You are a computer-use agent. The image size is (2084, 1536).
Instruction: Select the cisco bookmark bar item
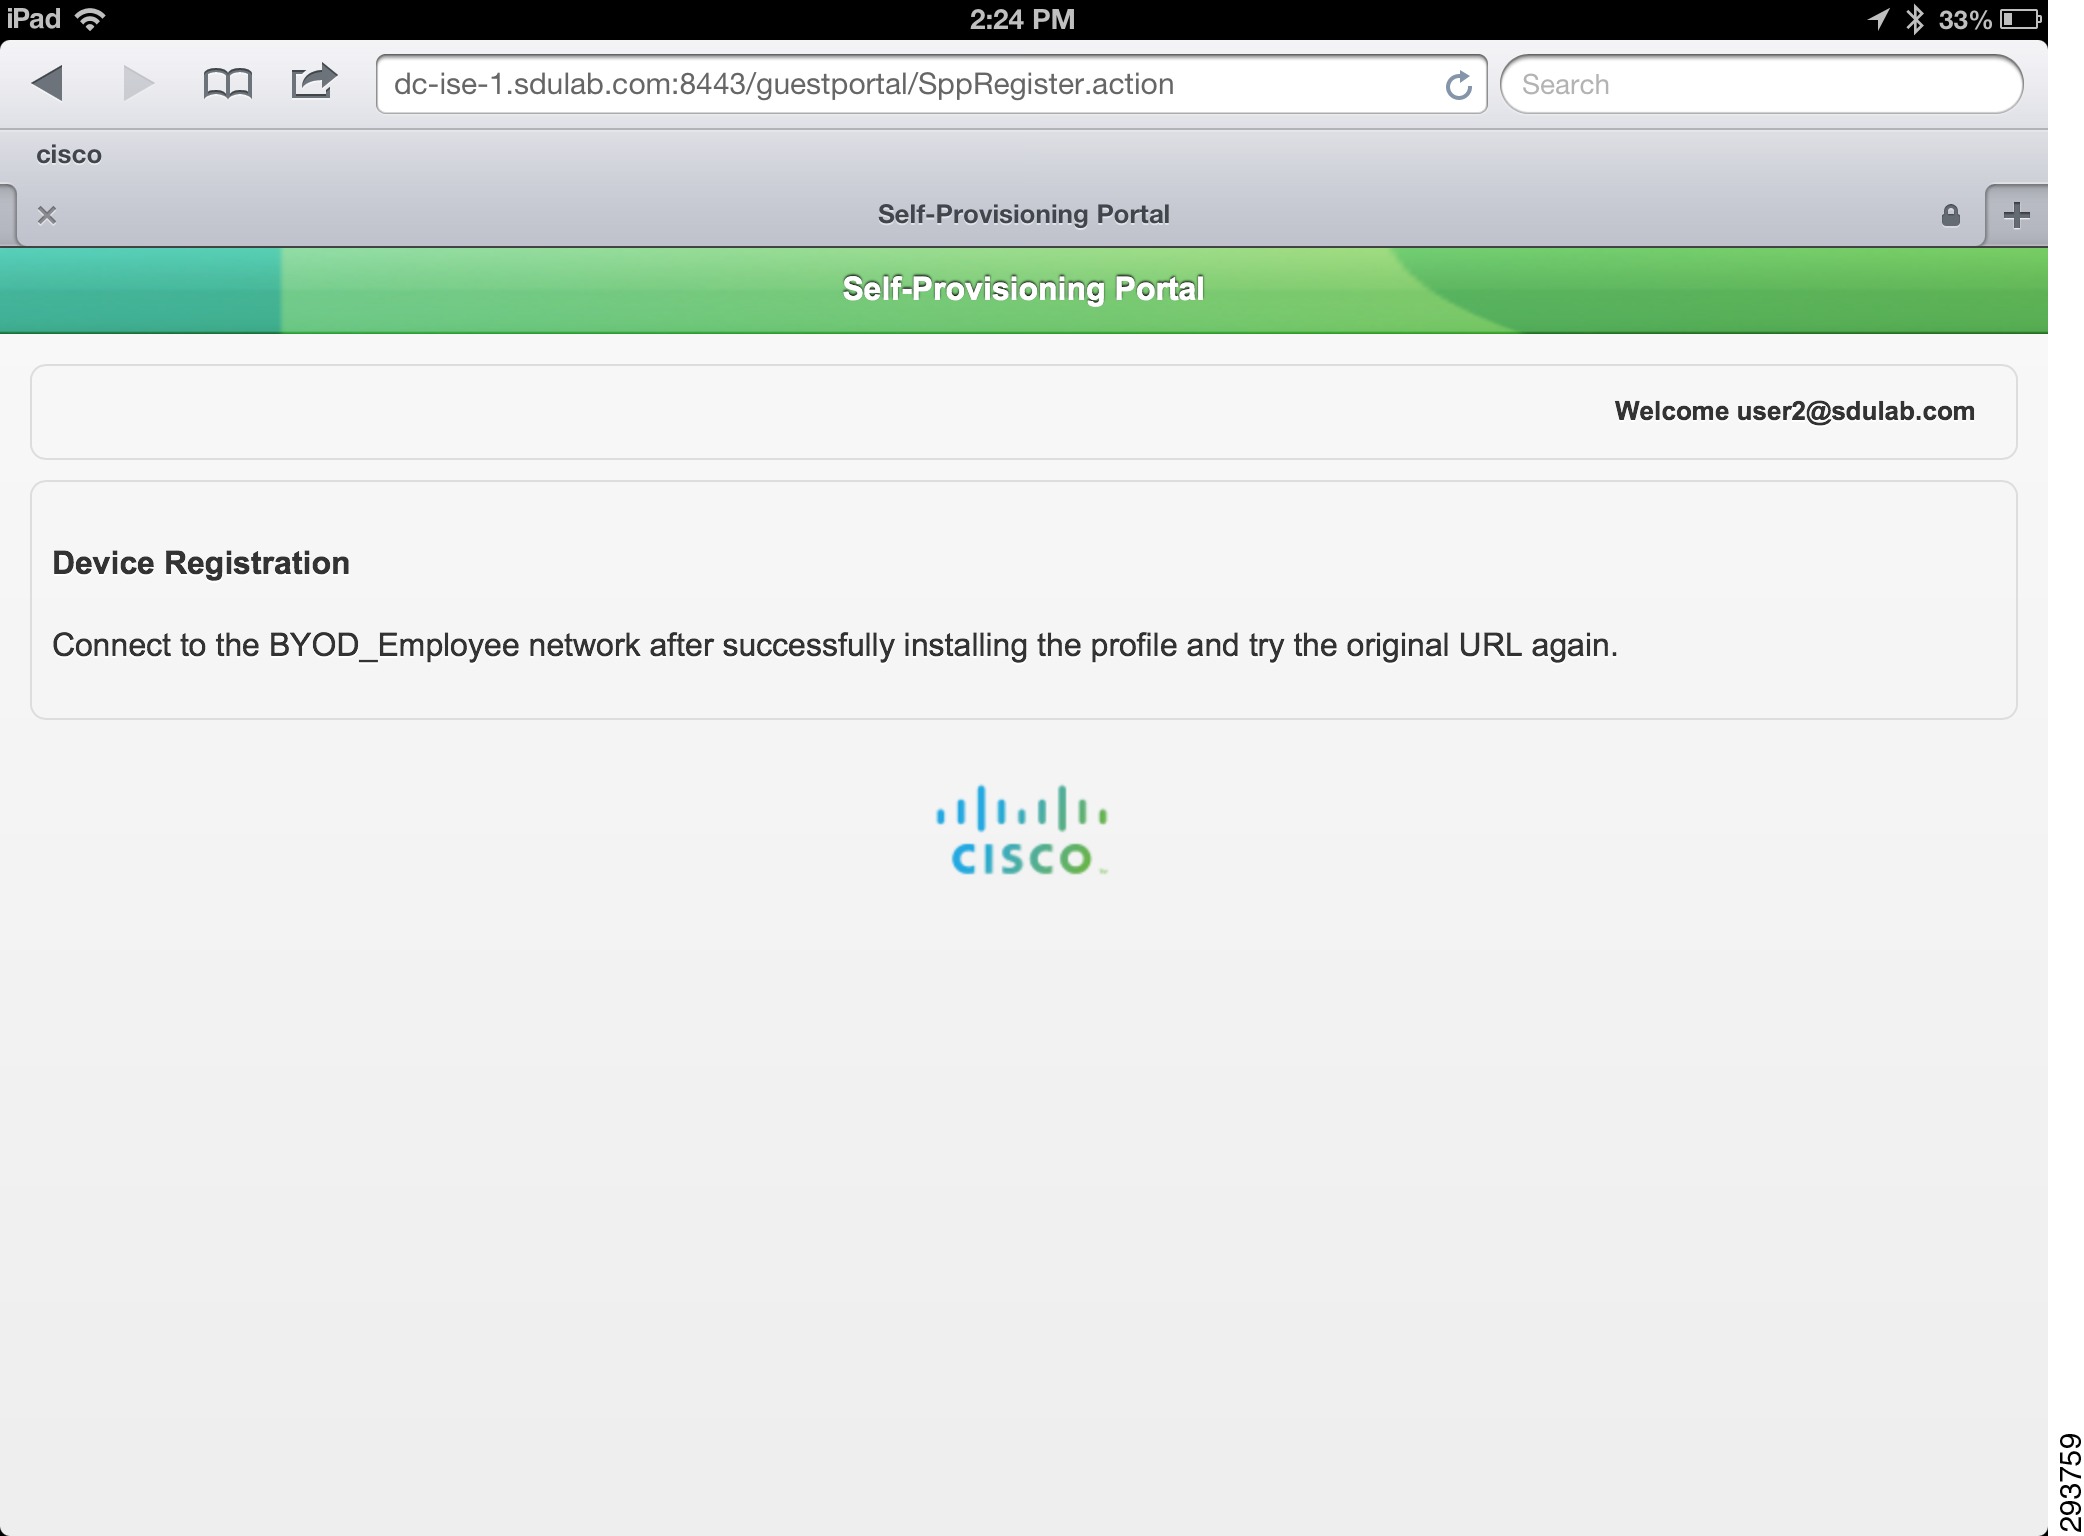coord(69,155)
